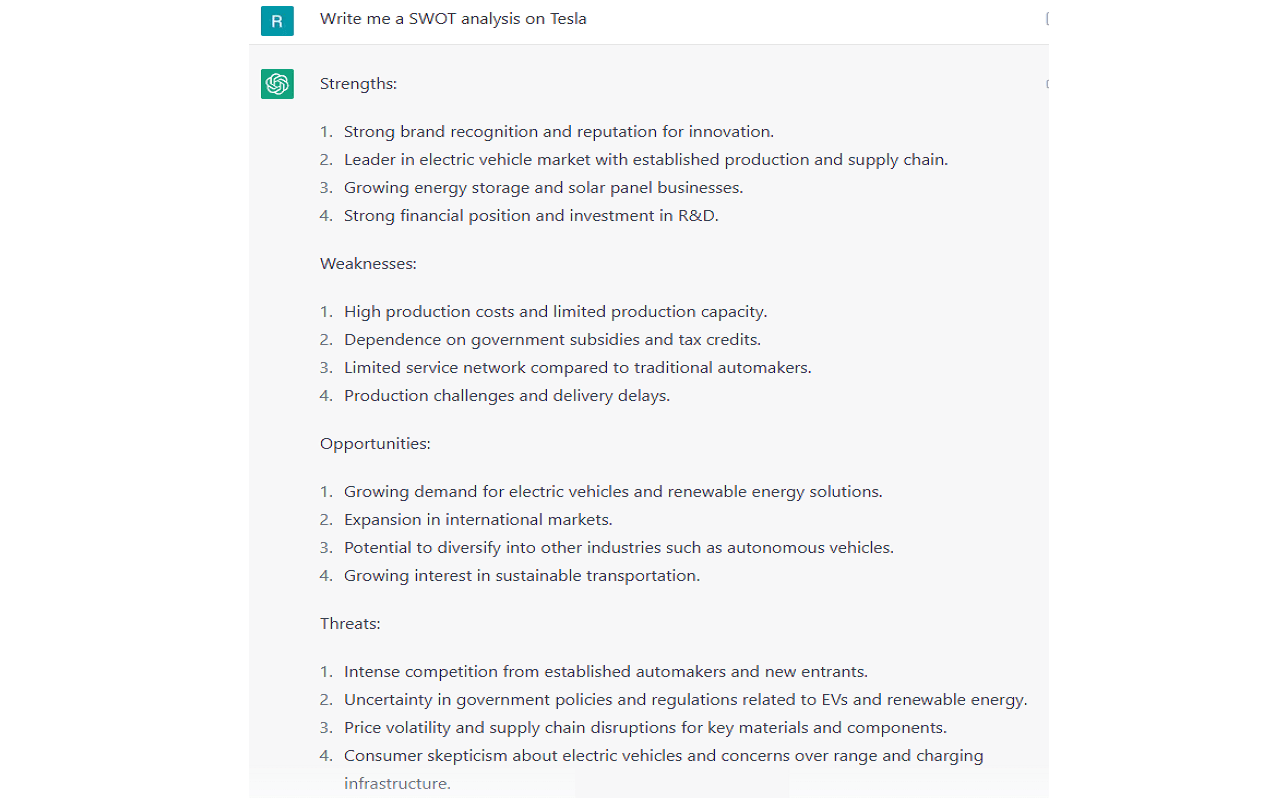
Task: Click the Weaknesses heading
Action: (368, 264)
